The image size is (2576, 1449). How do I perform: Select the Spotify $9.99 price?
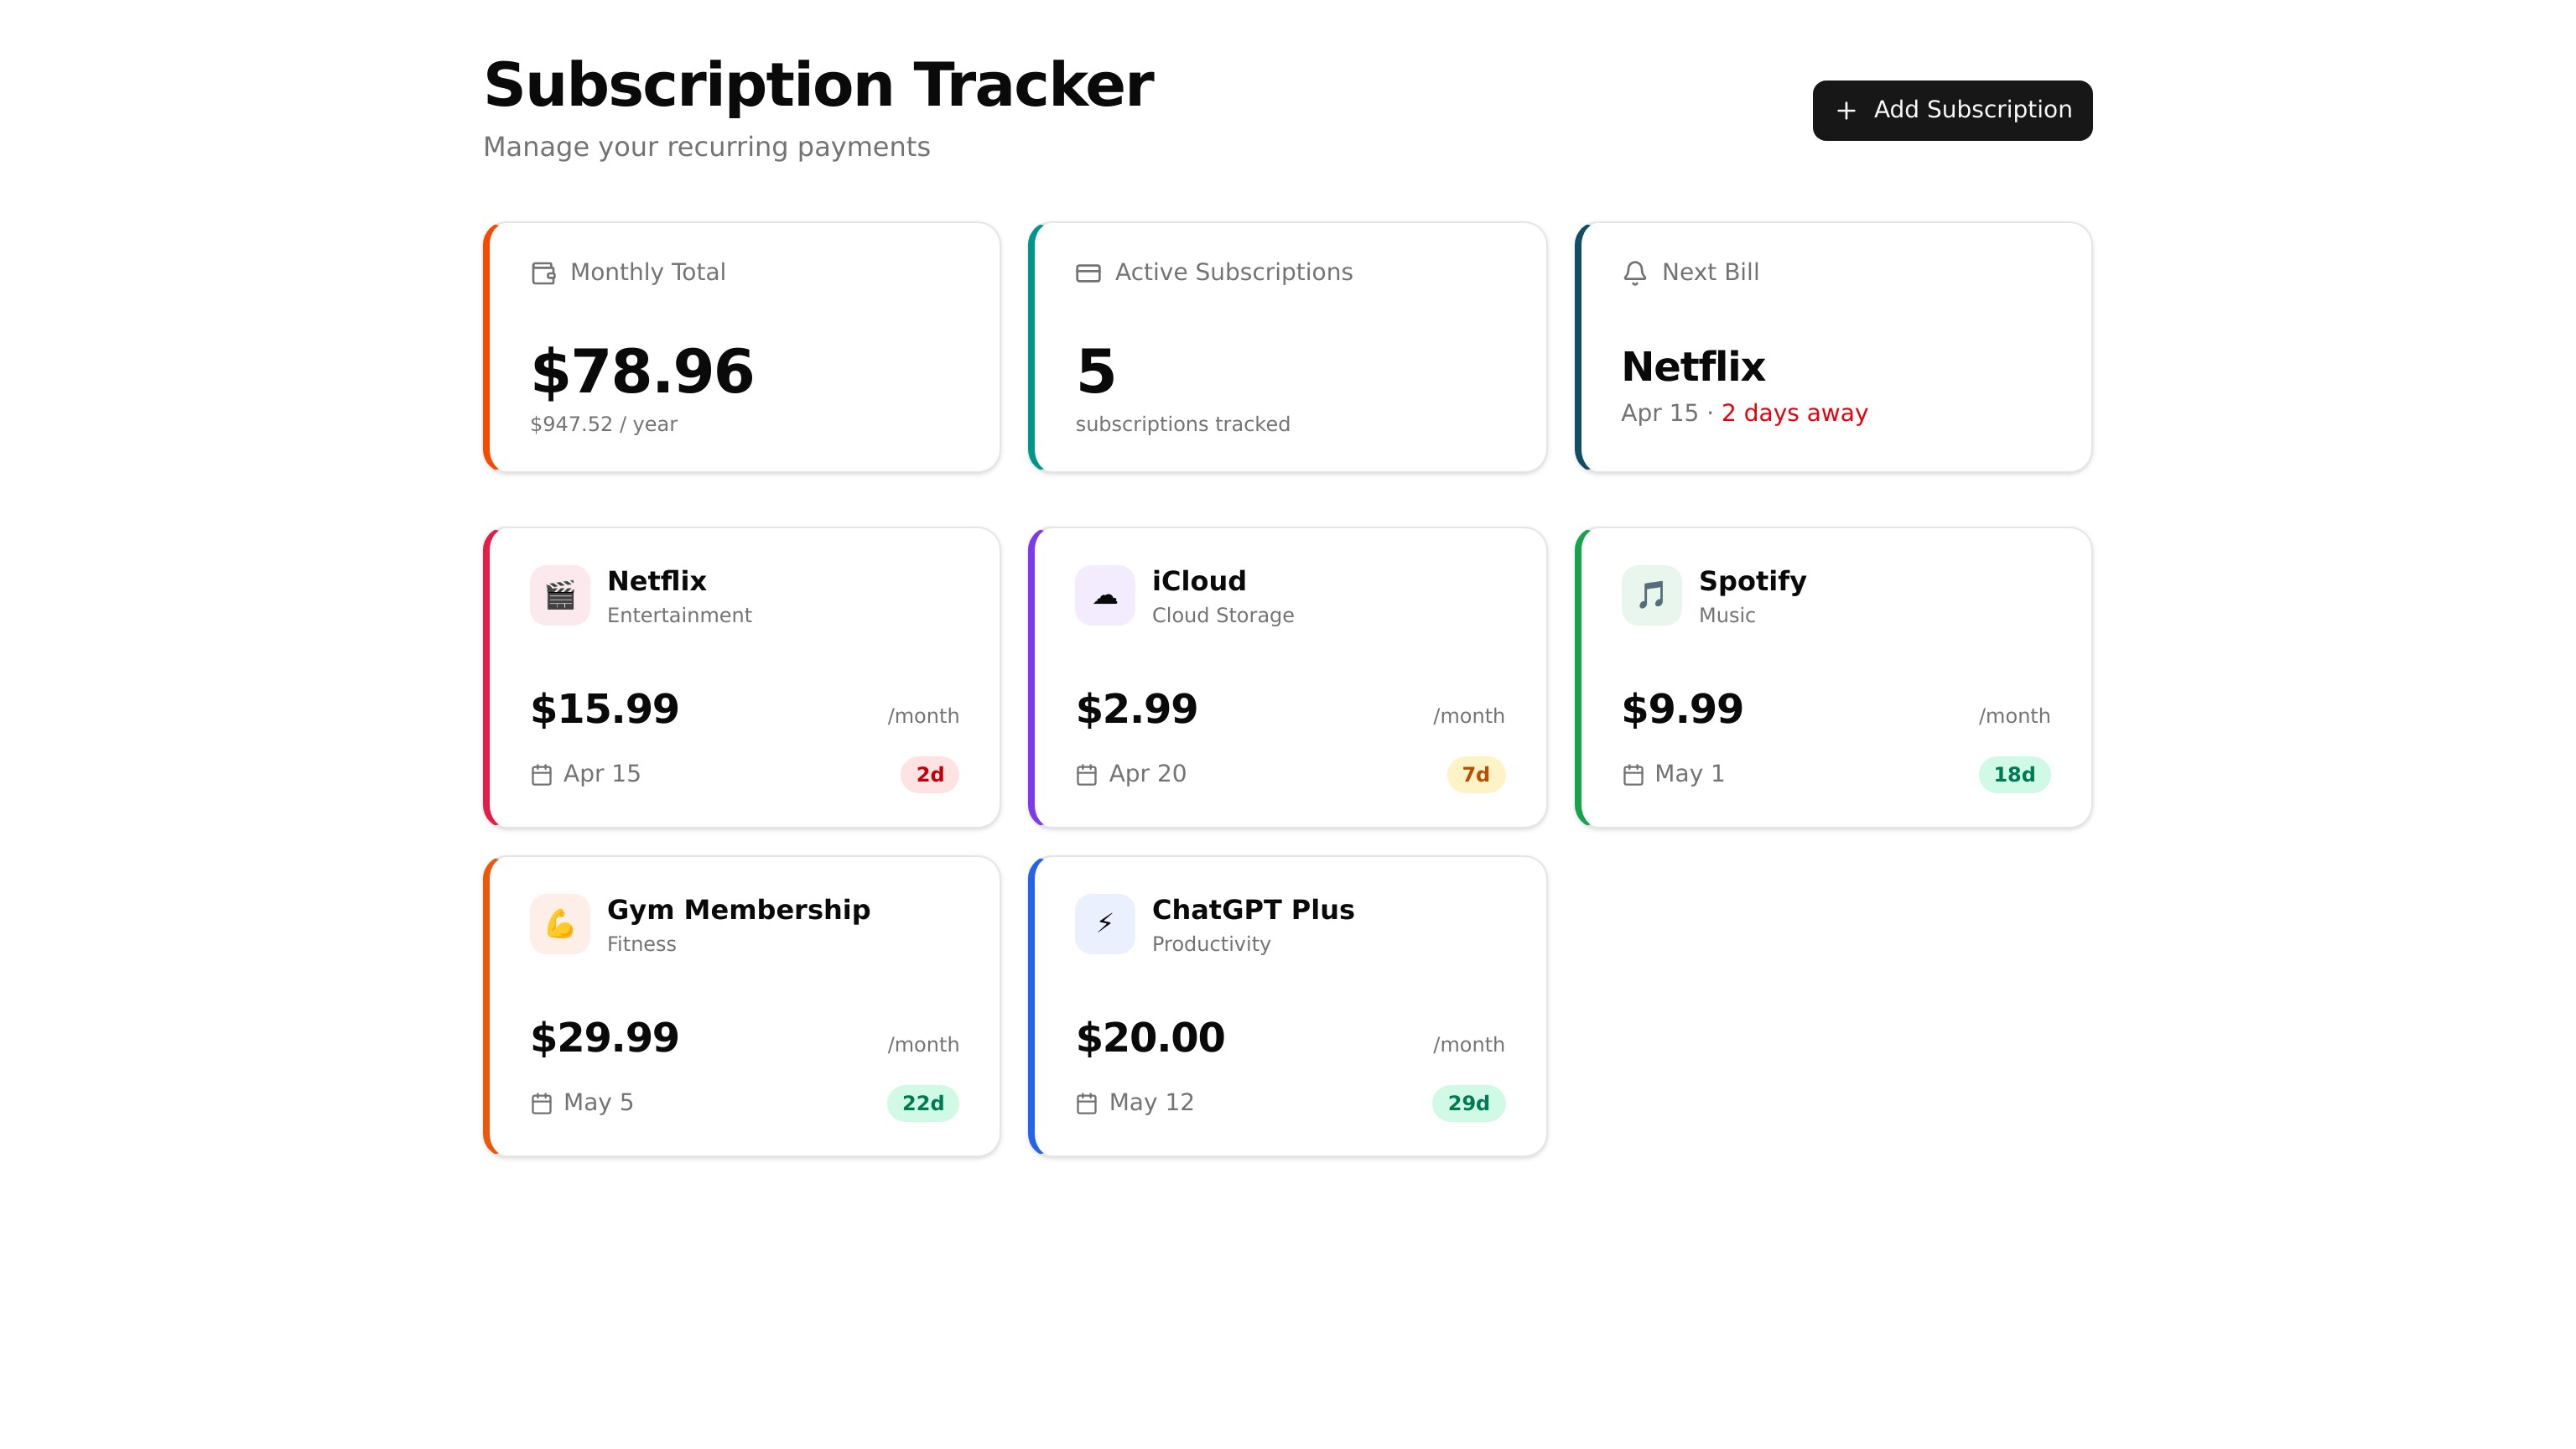click(1682, 709)
